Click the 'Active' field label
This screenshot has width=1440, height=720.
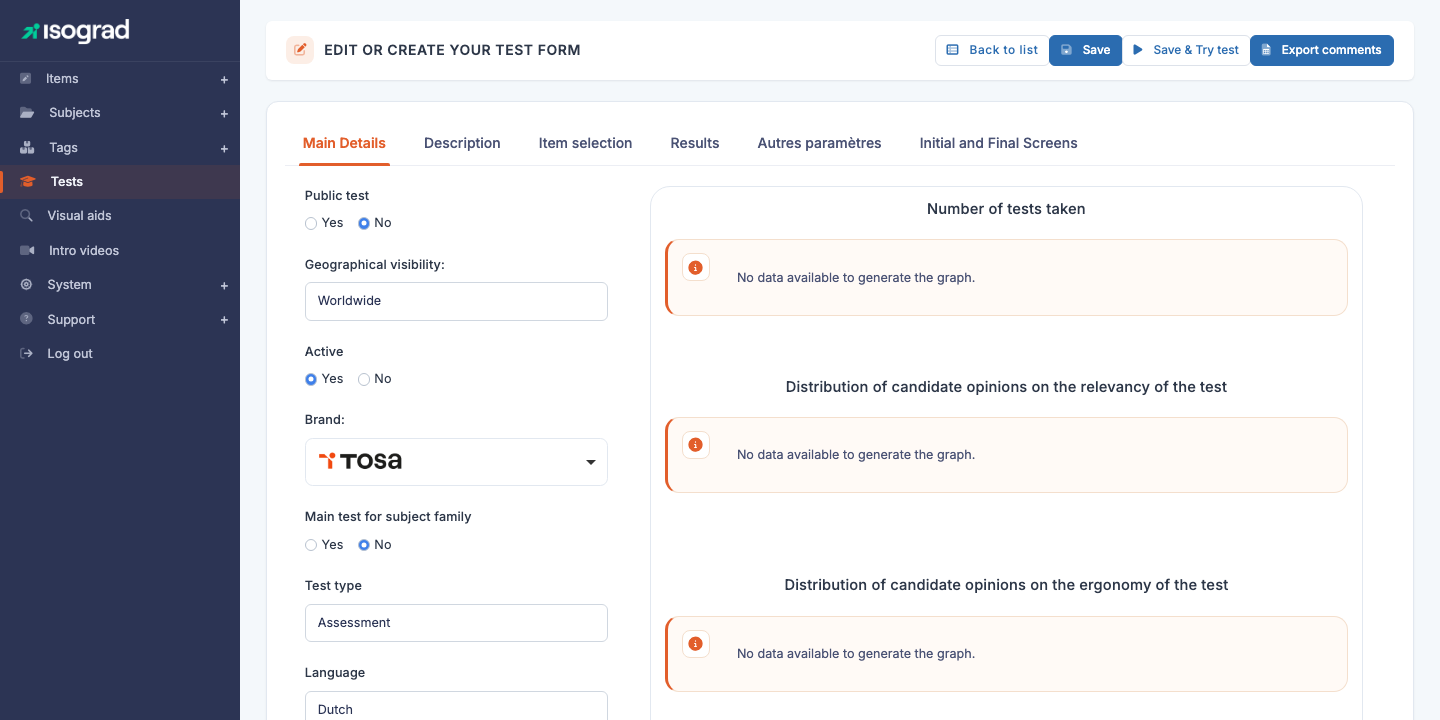tap(324, 352)
